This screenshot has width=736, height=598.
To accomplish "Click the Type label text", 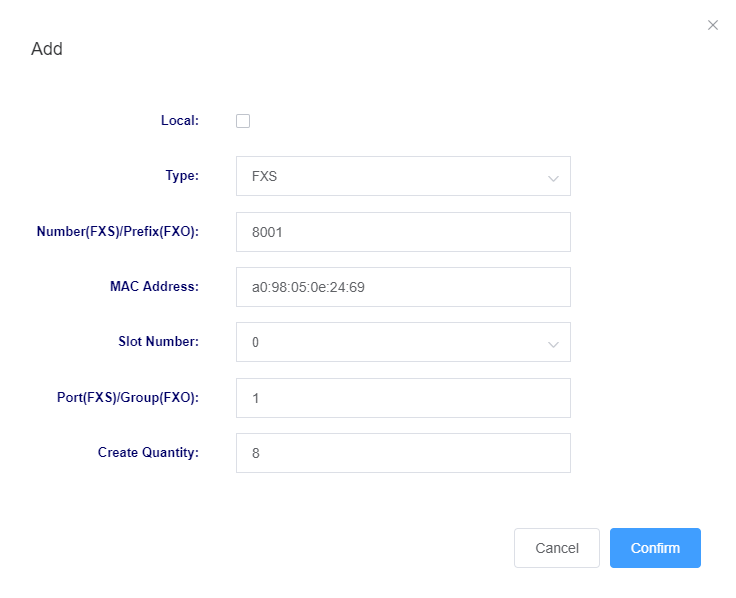I will click(182, 176).
